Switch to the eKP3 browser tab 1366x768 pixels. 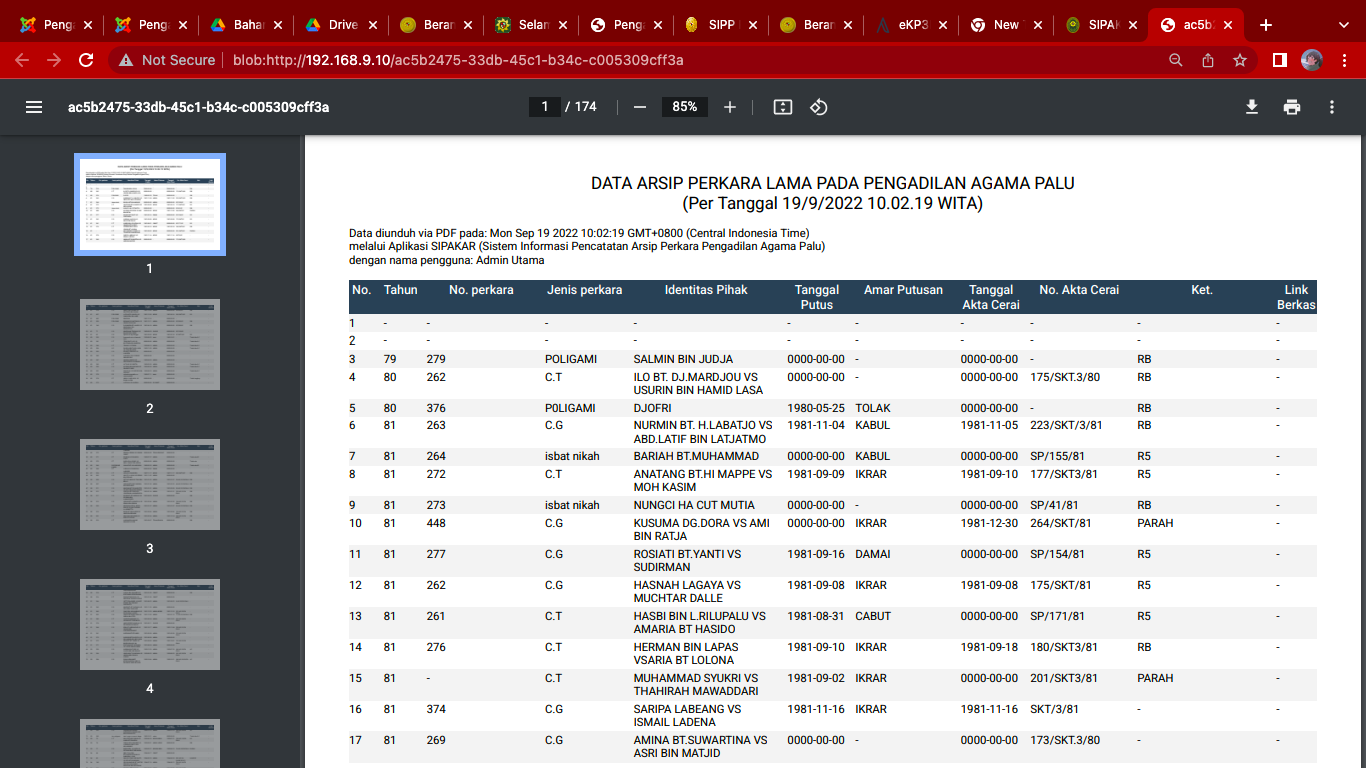pyautogui.click(x=907, y=25)
